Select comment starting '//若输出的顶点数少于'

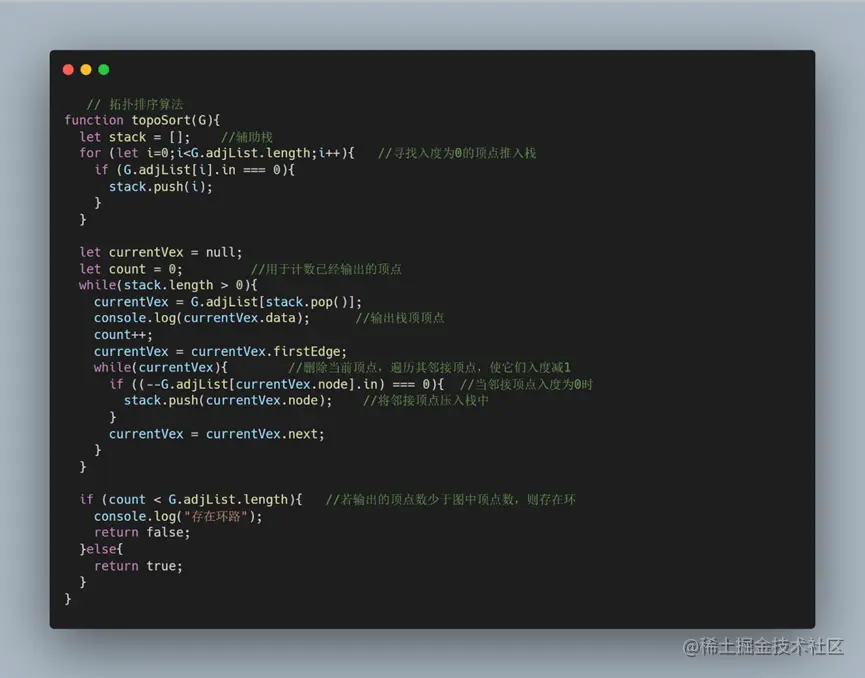coord(450,500)
